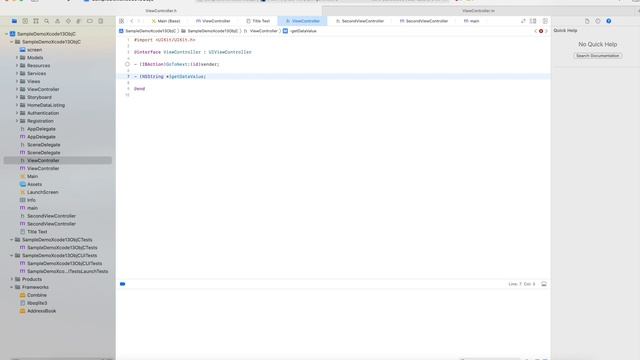The width and height of the screenshot is (640, 360).
Task: Open the Breakpoint navigator icon
Action: click(x=89, y=21)
